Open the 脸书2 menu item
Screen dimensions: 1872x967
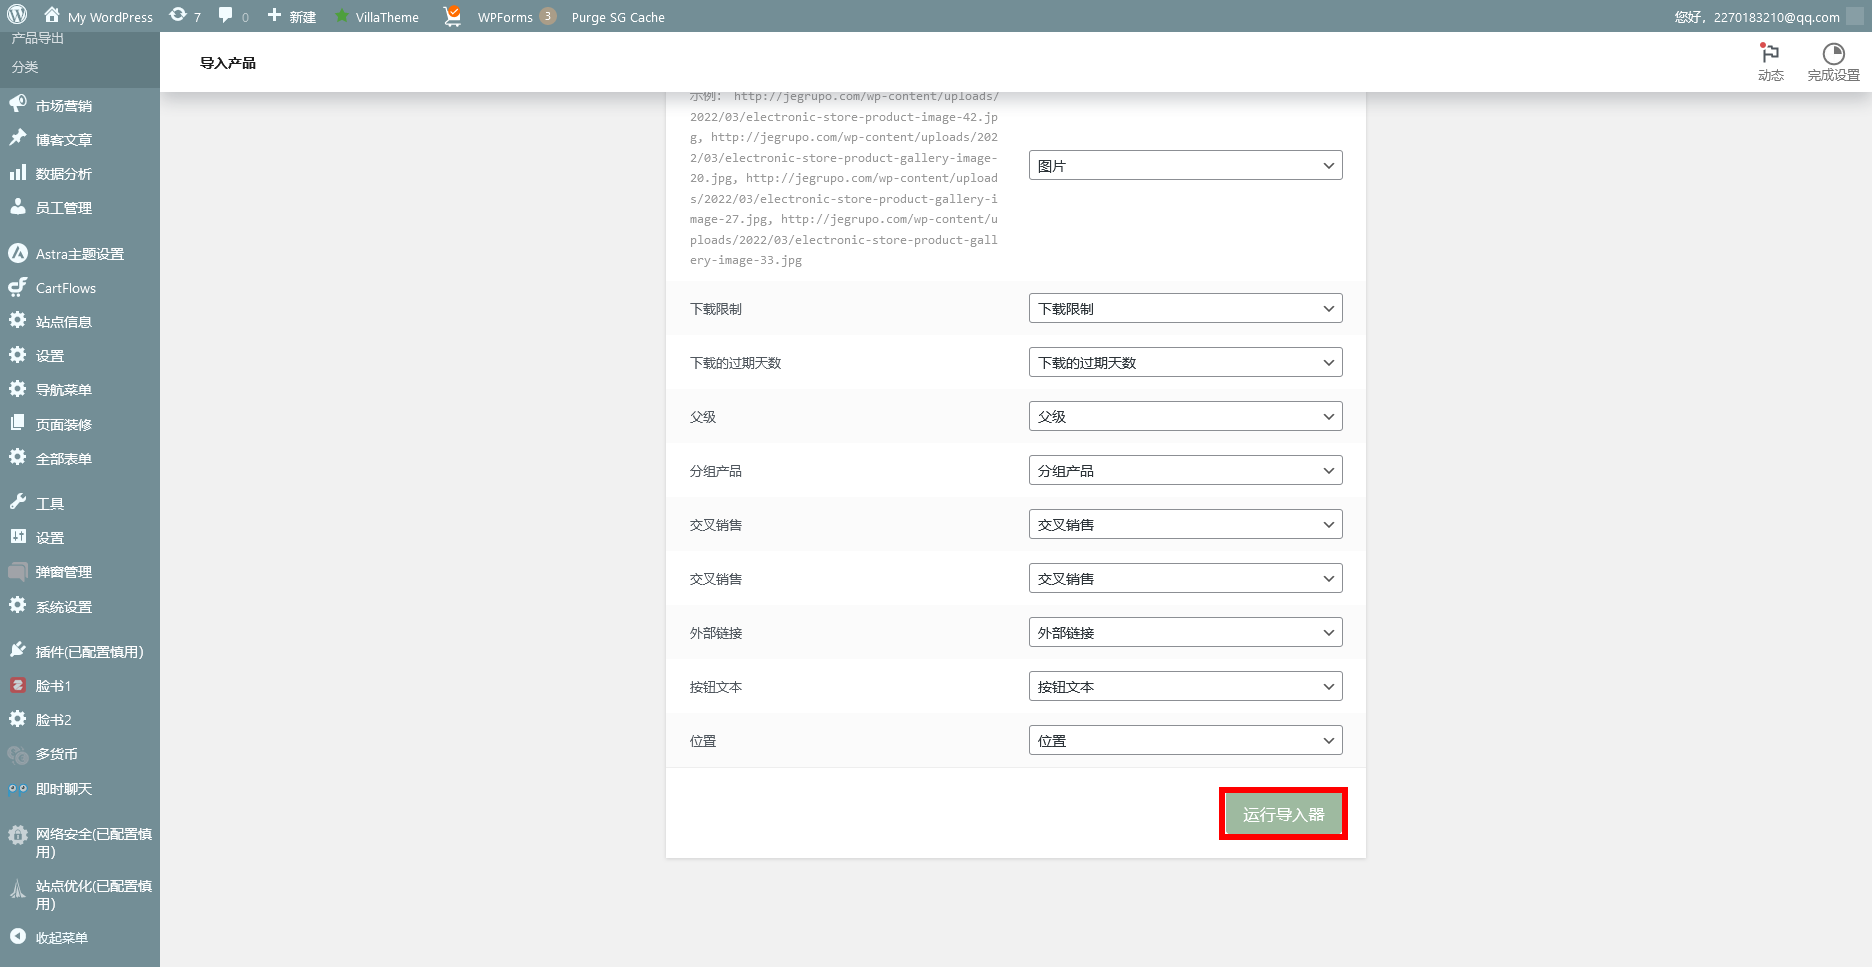point(54,720)
